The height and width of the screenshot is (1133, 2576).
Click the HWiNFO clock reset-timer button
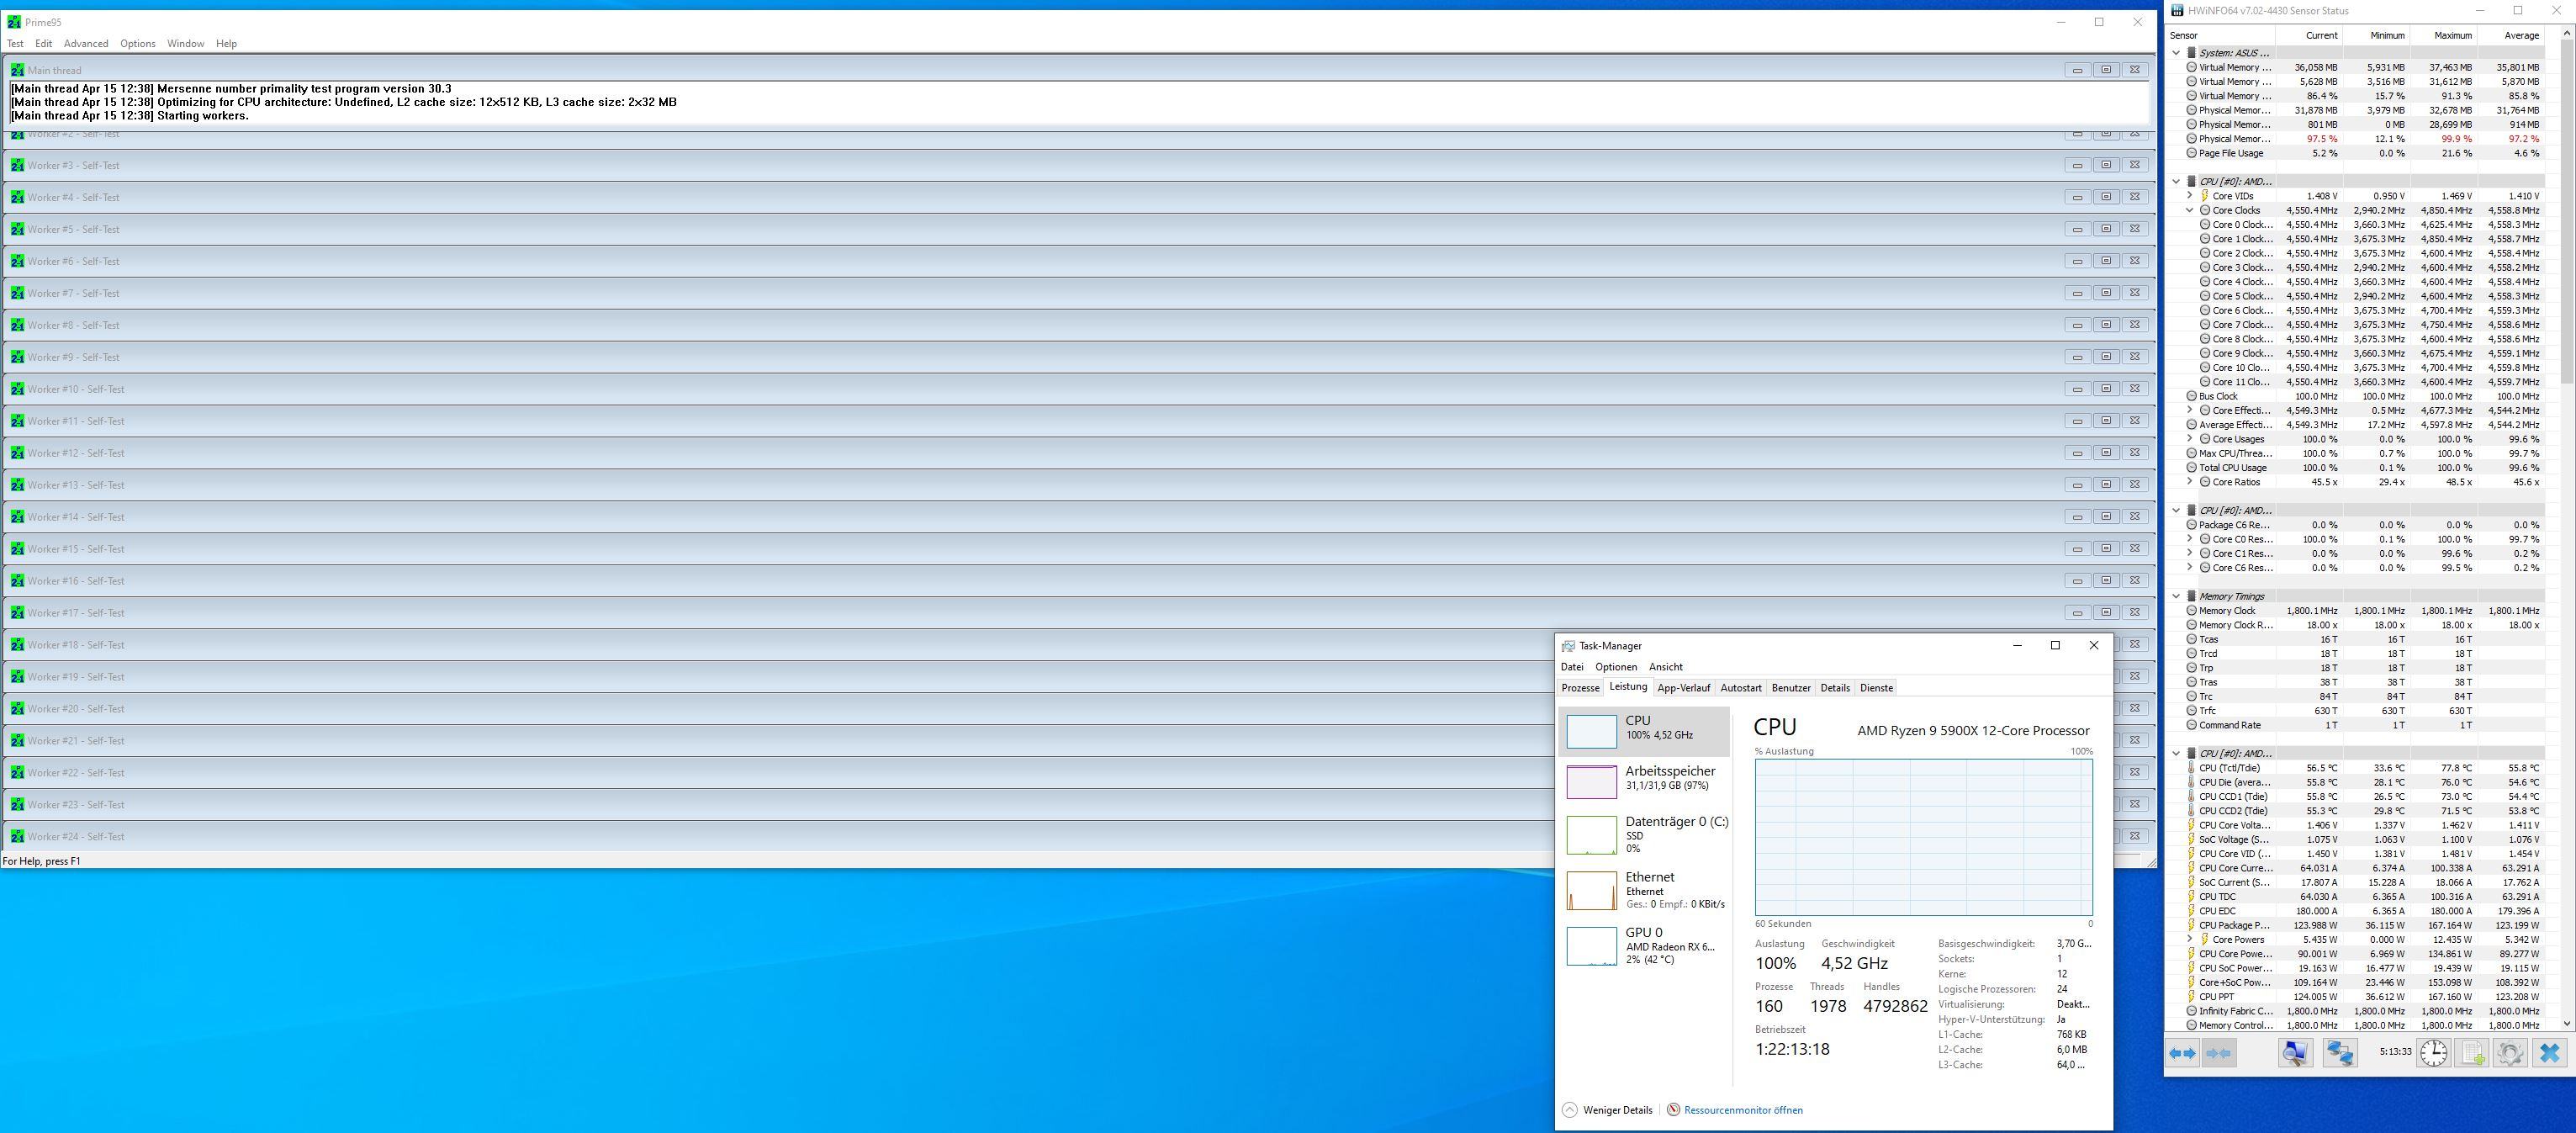(x=2433, y=1053)
